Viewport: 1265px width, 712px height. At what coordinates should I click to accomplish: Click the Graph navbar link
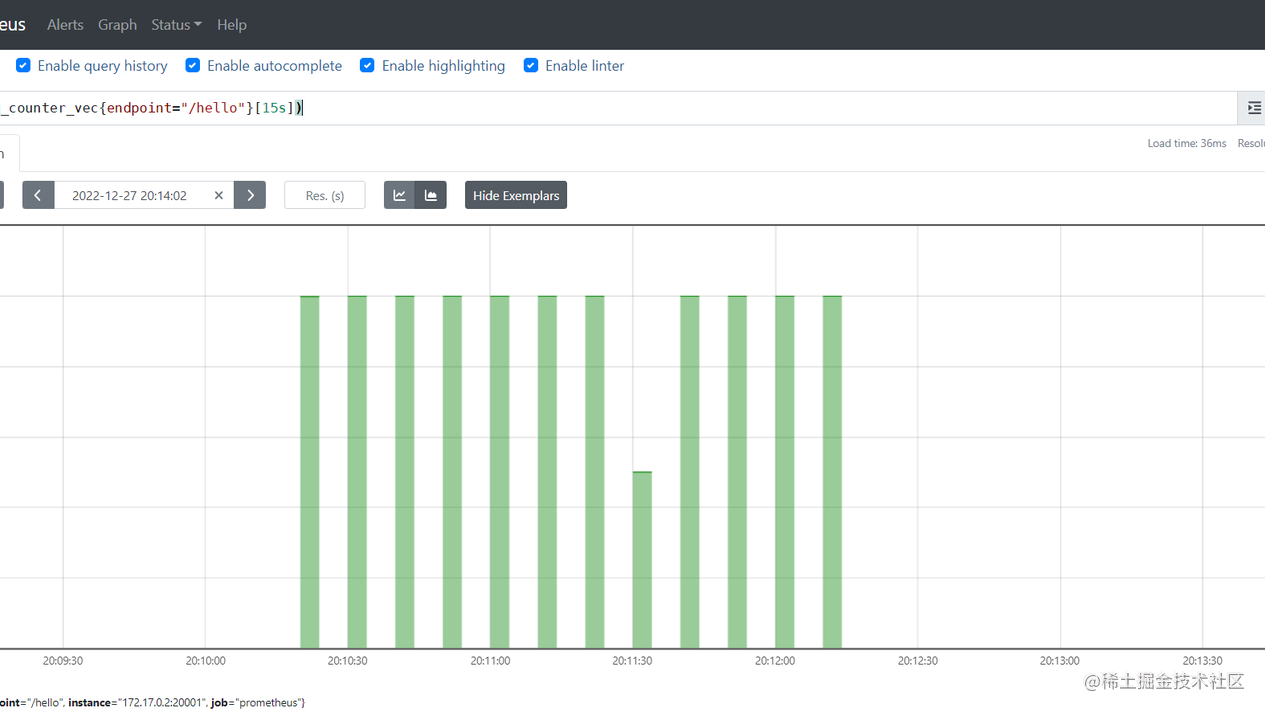[x=117, y=24]
